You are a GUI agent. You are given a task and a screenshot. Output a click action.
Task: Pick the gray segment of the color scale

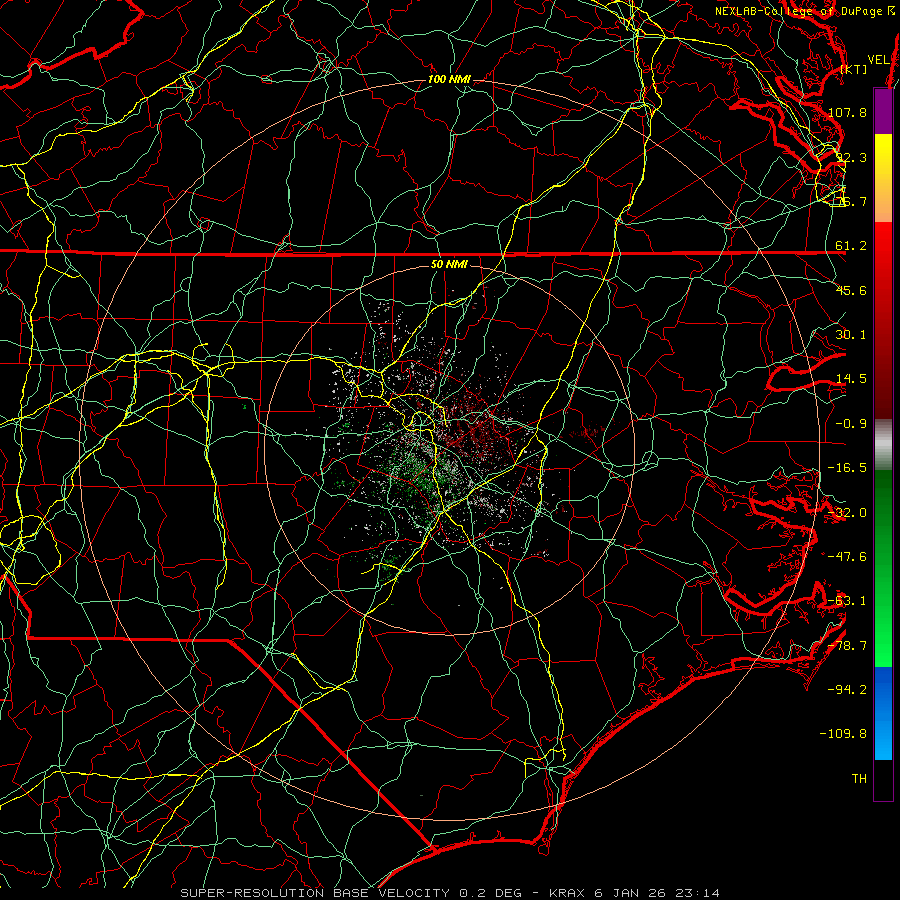883,445
